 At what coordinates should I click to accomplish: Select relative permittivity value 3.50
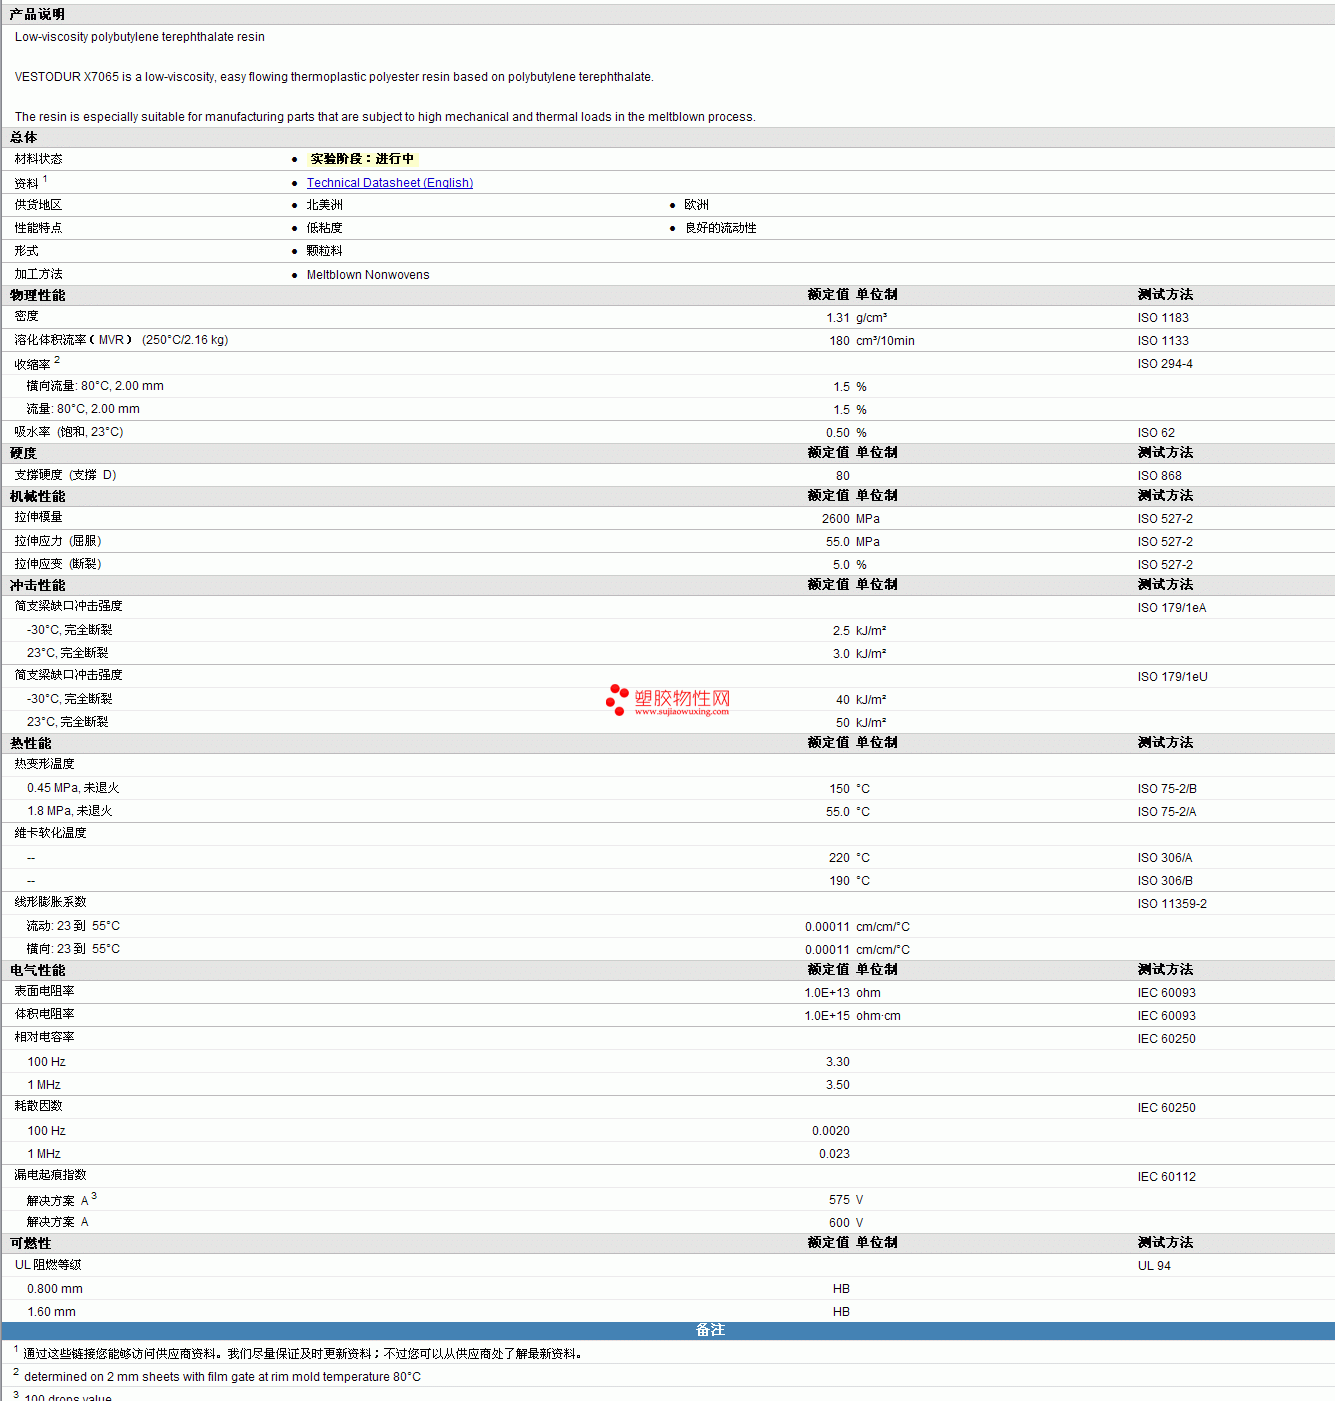pos(838,1085)
